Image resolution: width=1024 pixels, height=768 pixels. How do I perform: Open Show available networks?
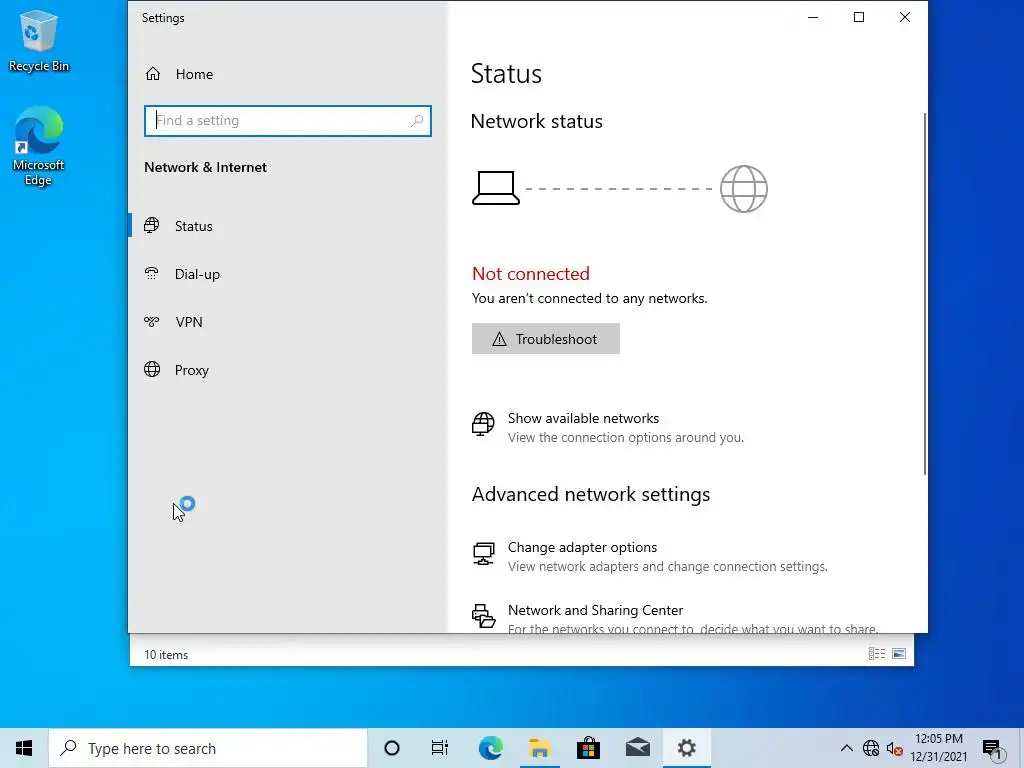(x=607, y=427)
